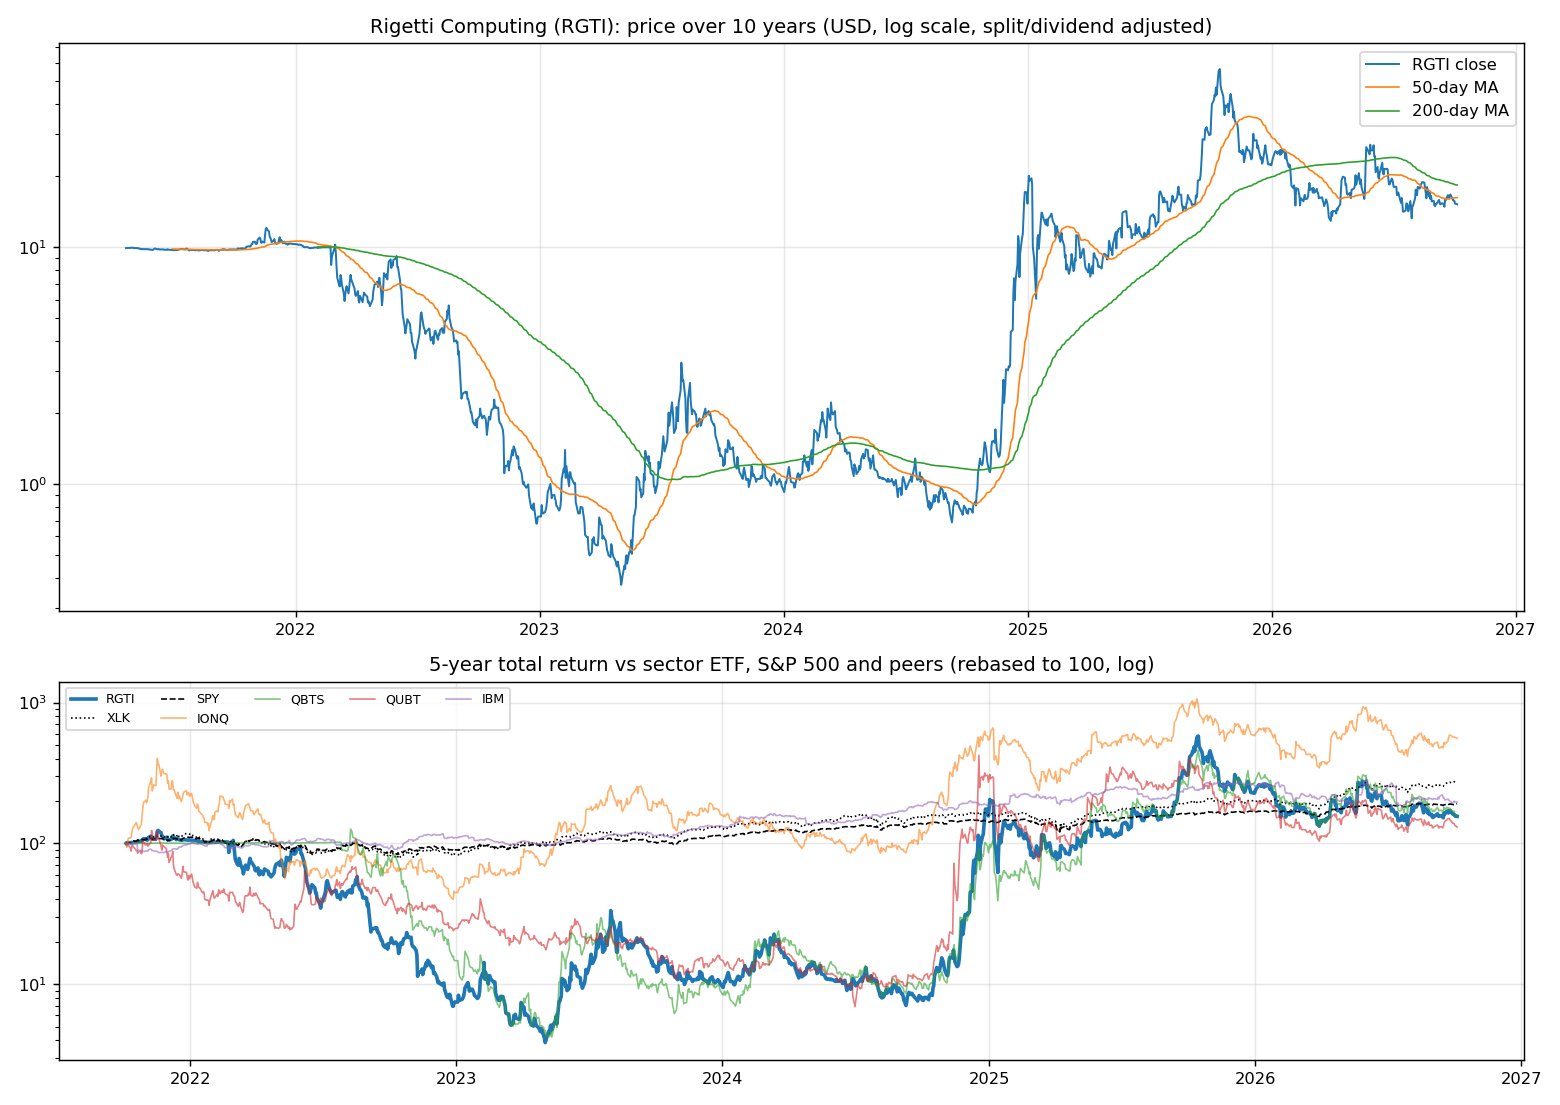The image size is (1560, 1105).
Task: Click the Rigetti Computing price chart title
Action: tap(791, 26)
